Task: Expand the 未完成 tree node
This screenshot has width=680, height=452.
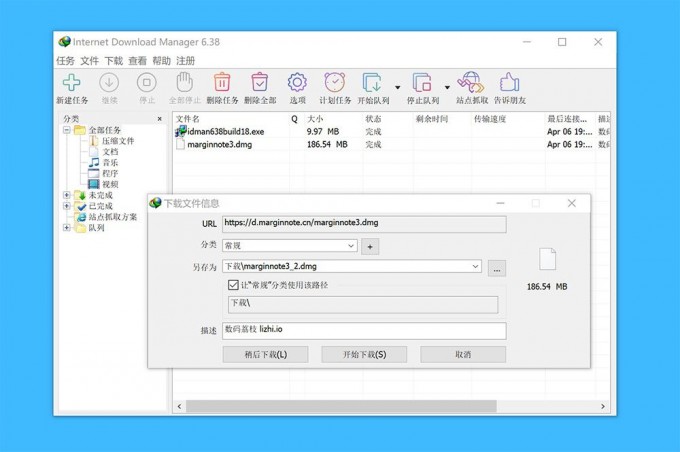Action: (67, 195)
